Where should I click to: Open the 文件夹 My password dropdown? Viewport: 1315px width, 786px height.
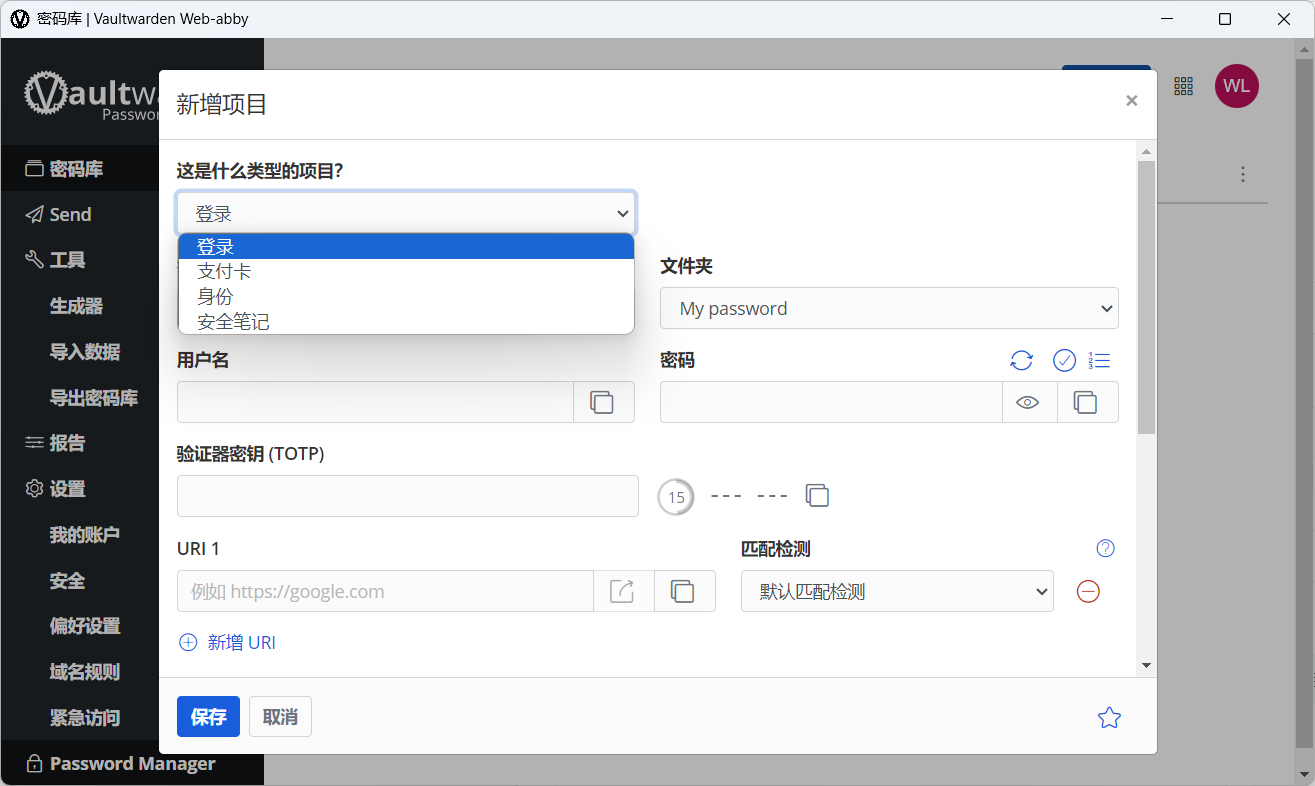889,308
